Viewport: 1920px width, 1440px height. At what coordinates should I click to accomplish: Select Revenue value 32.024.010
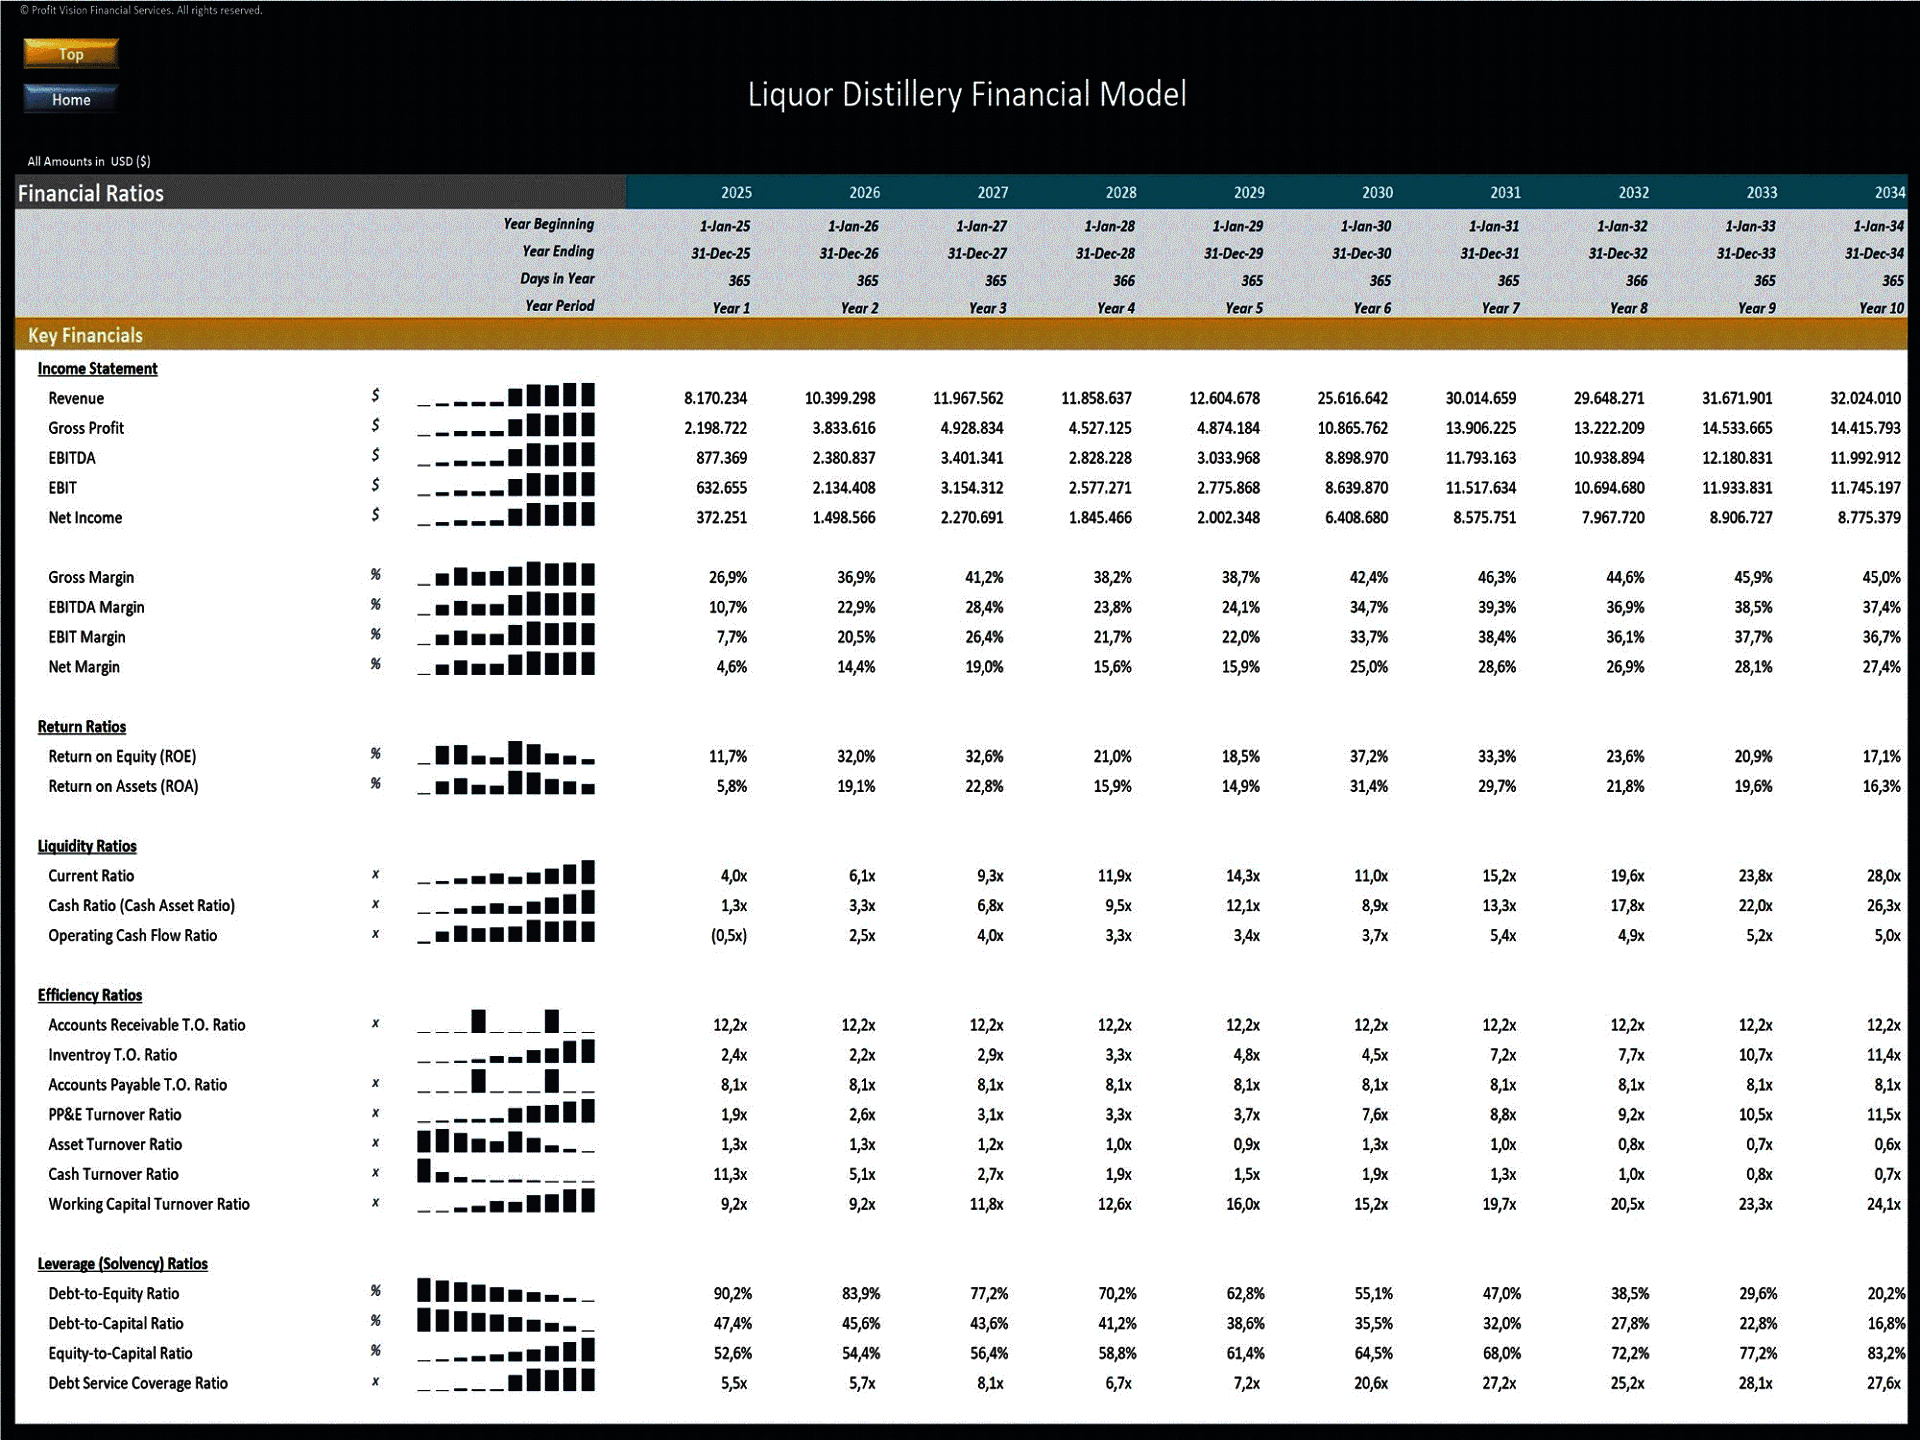tap(1865, 398)
